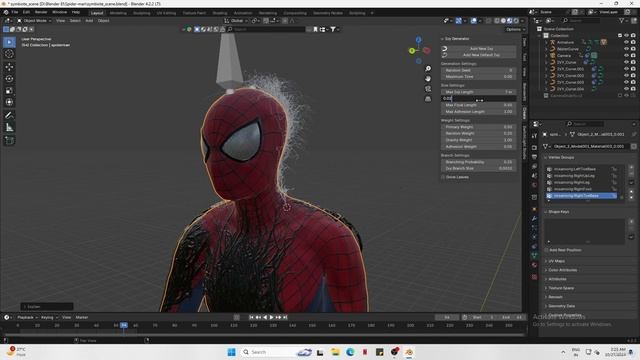Expand the Remesh panel

[x=555, y=297]
